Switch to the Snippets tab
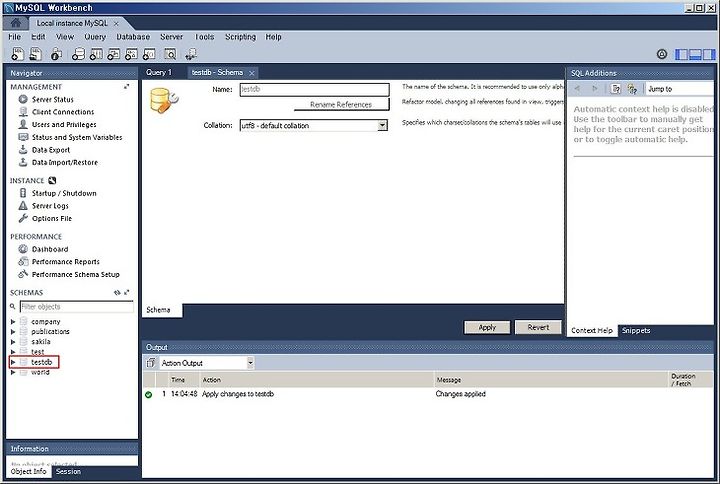The height and width of the screenshot is (484, 720). [636, 330]
